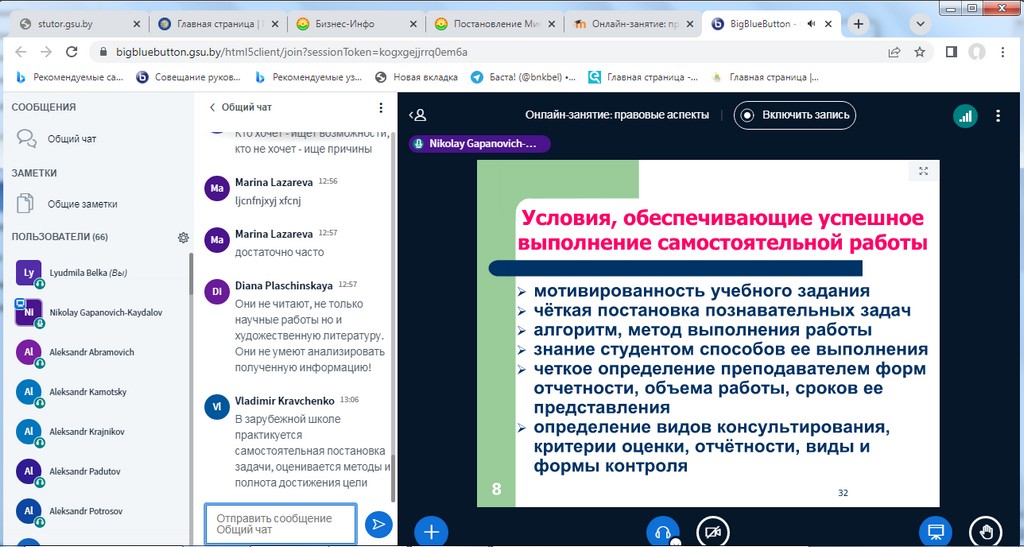Toggle the presentation display button
1024x547 pixels.
click(x=936, y=531)
